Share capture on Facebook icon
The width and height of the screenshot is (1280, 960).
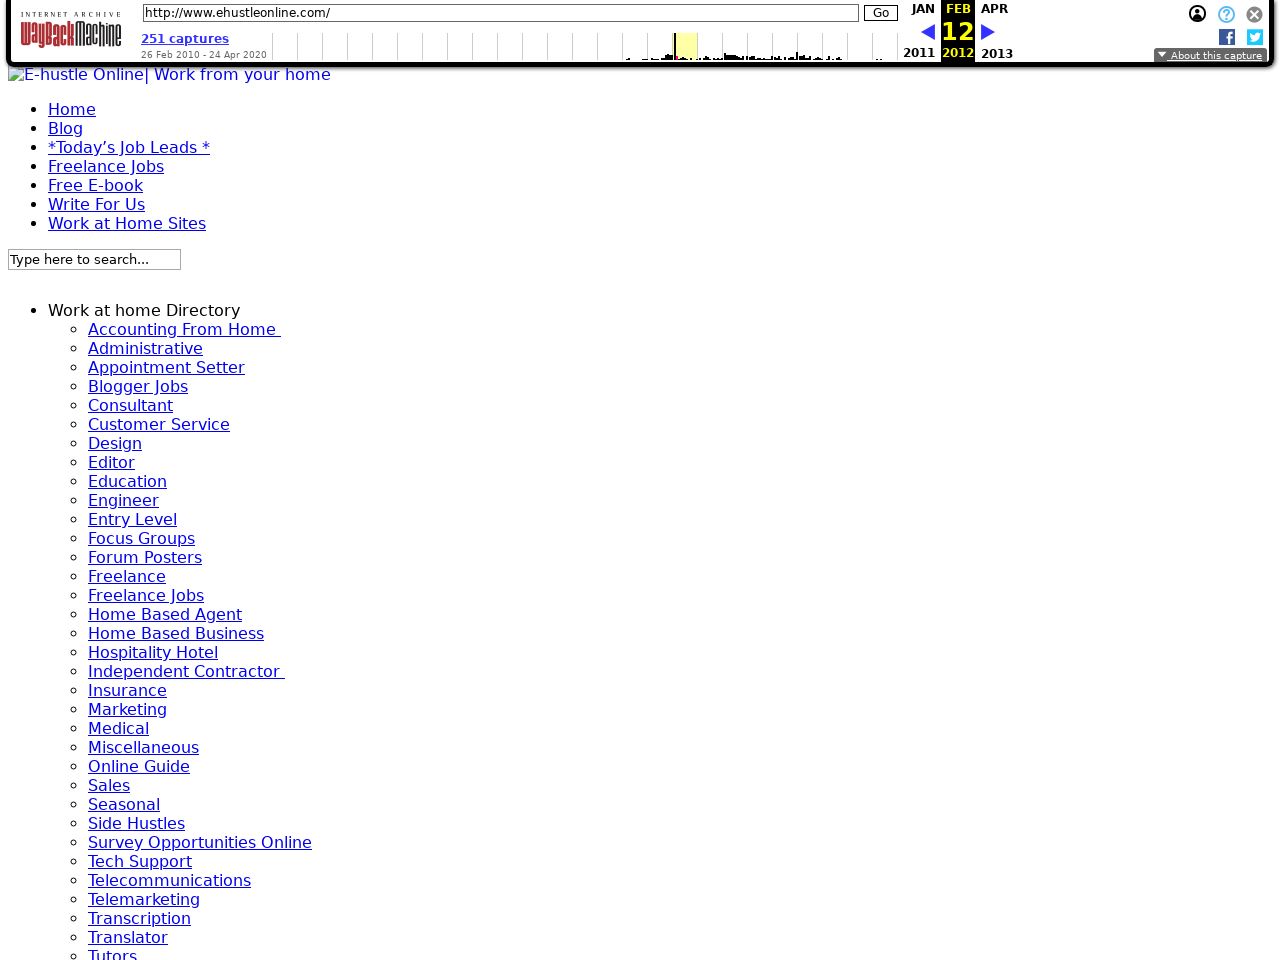[1227, 37]
